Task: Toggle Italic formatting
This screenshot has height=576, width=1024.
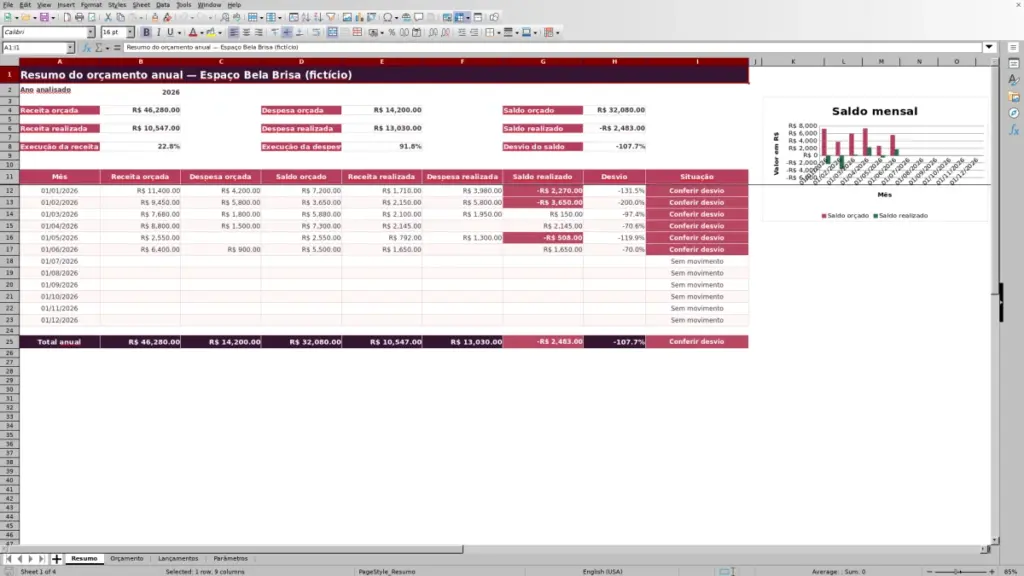Action: 158,33
